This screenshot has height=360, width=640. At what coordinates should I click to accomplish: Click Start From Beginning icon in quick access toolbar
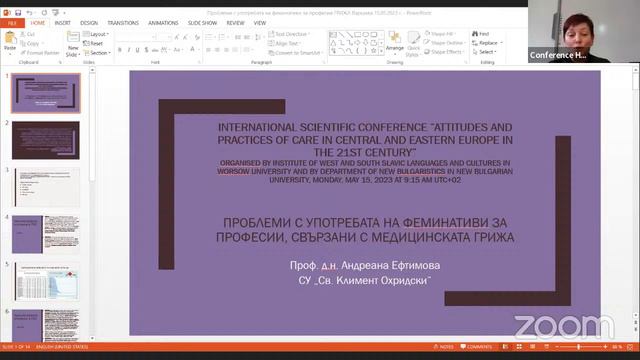point(56,13)
